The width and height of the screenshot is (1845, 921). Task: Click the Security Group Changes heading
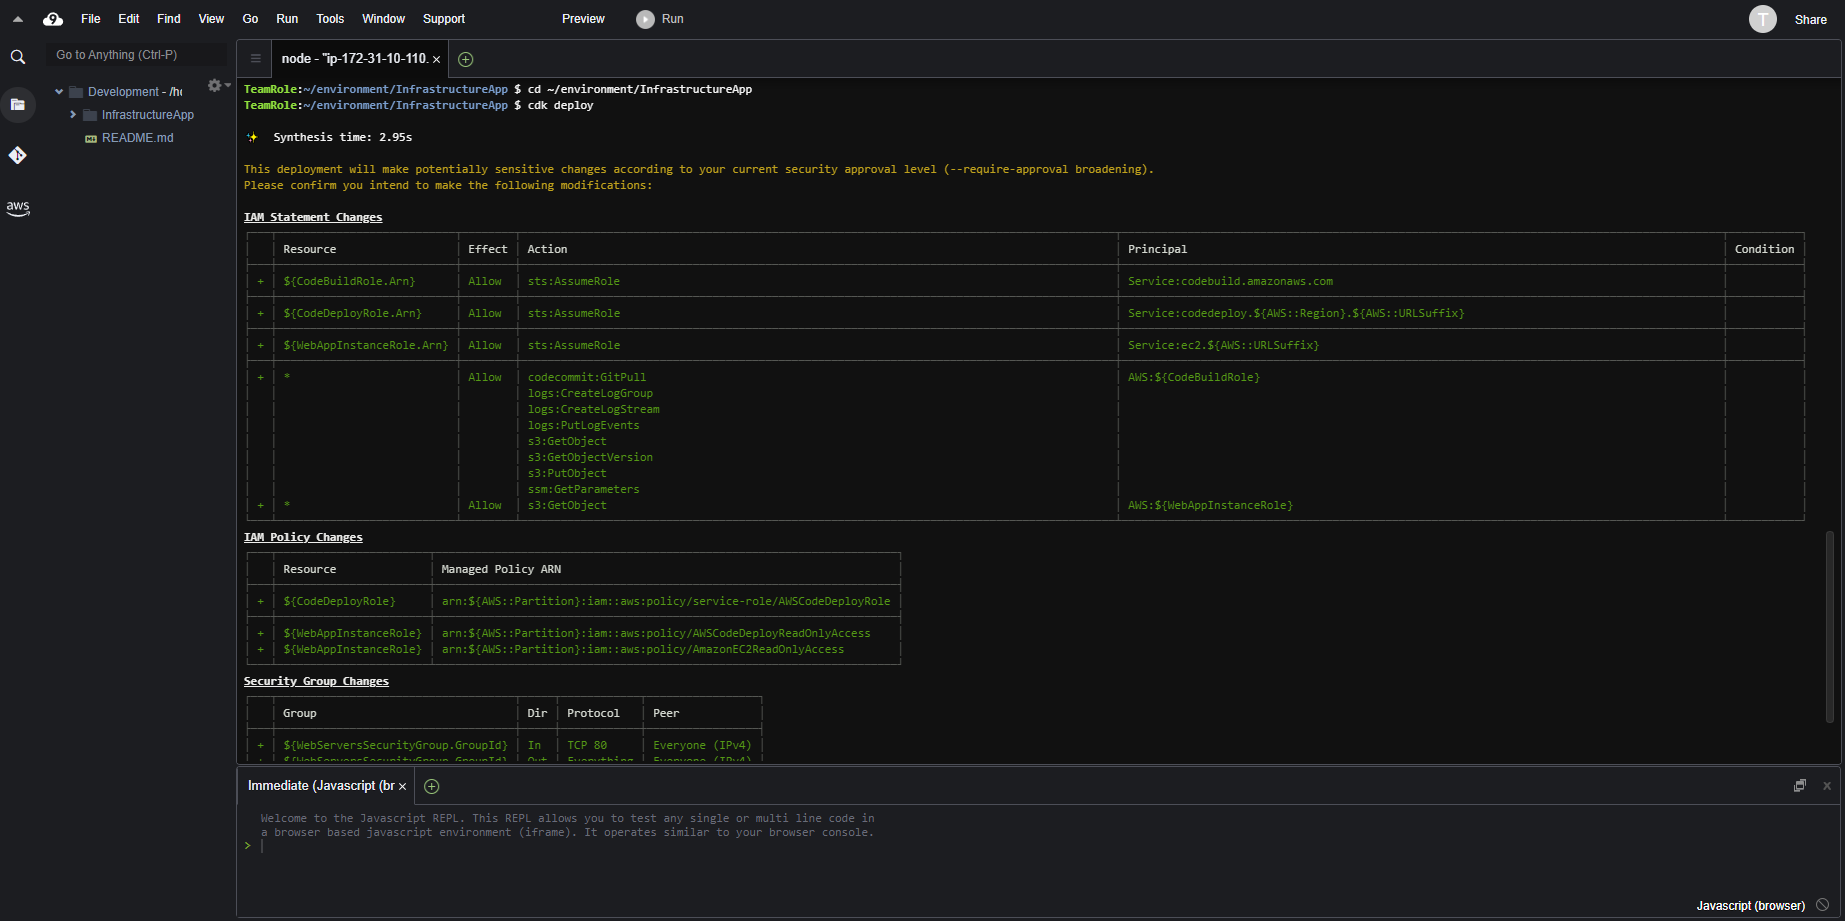(x=316, y=681)
